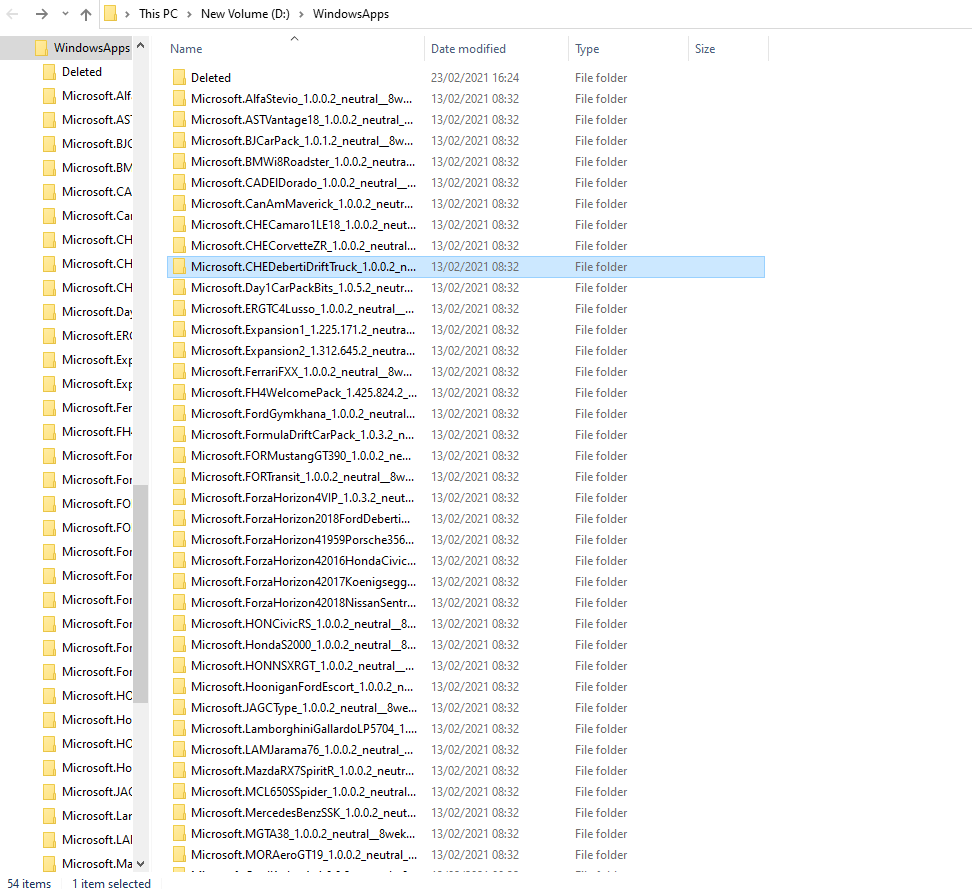Viewport: 972px width, 893px height.
Task: Go up one folder level
Action: pos(86,14)
